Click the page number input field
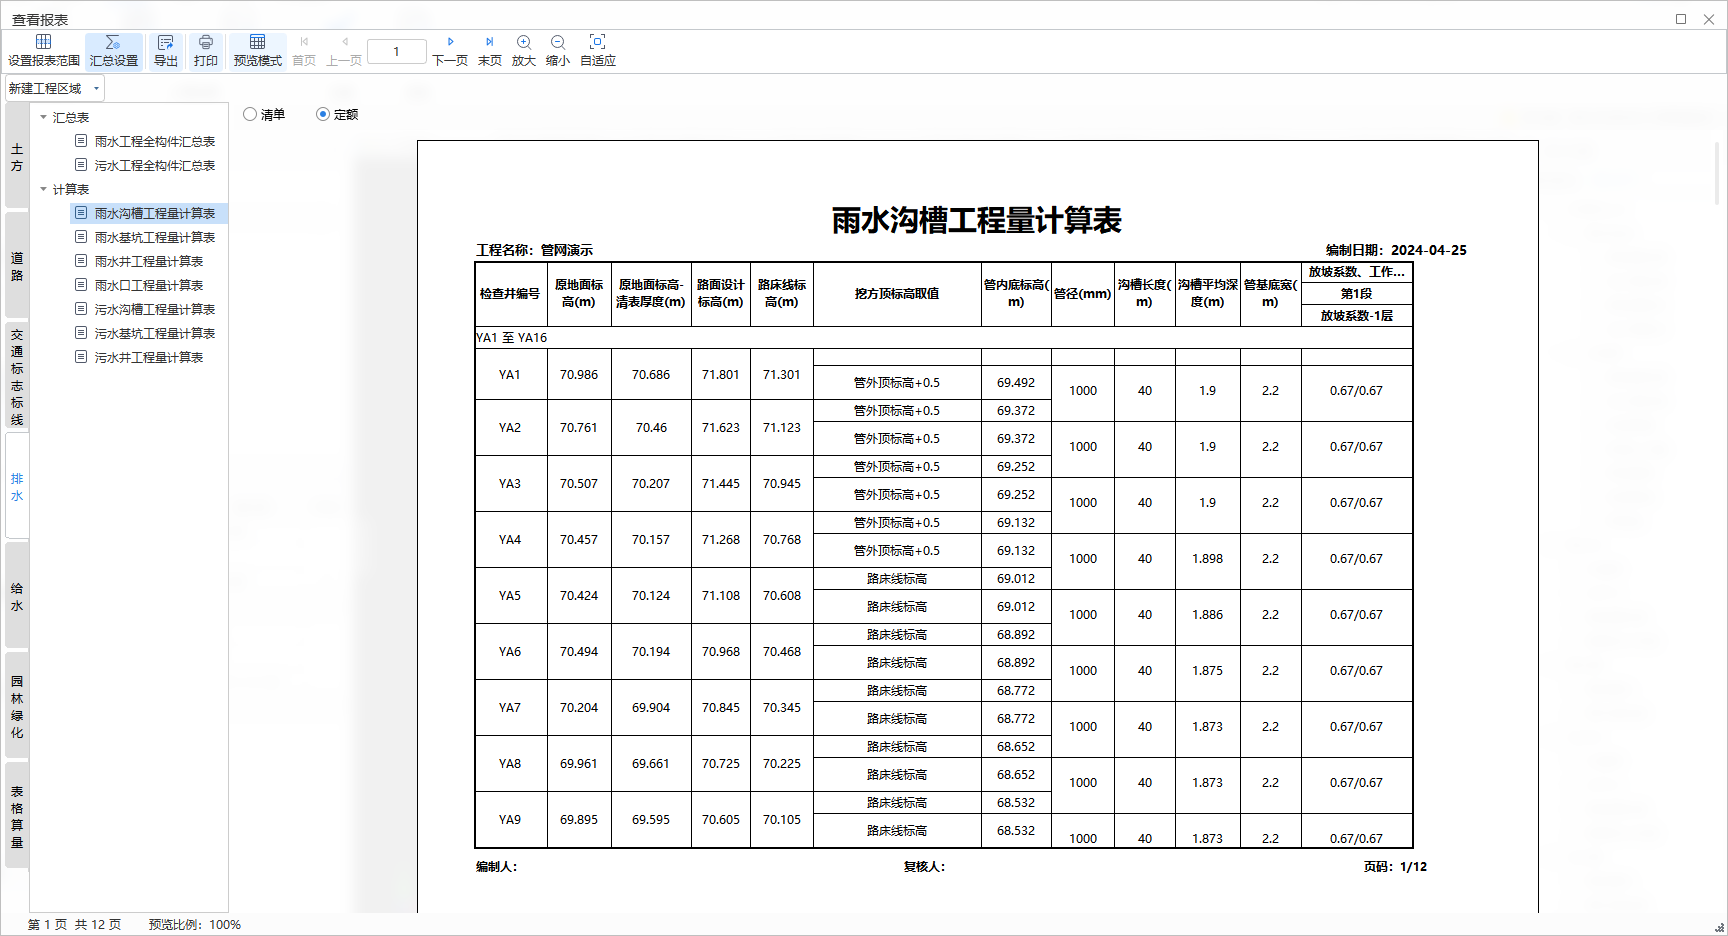Screen dimensions: 1728x936 [x=396, y=52]
